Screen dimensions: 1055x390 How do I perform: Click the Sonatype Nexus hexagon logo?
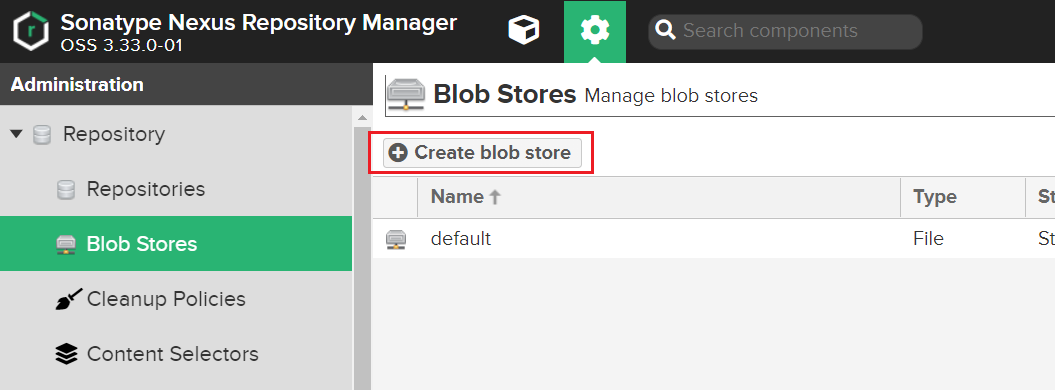click(31, 32)
